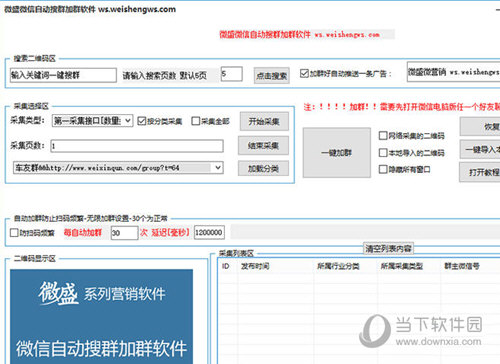The image size is (500, 364).
Task: Click the 开始采集 button
Action: point(264,121)
